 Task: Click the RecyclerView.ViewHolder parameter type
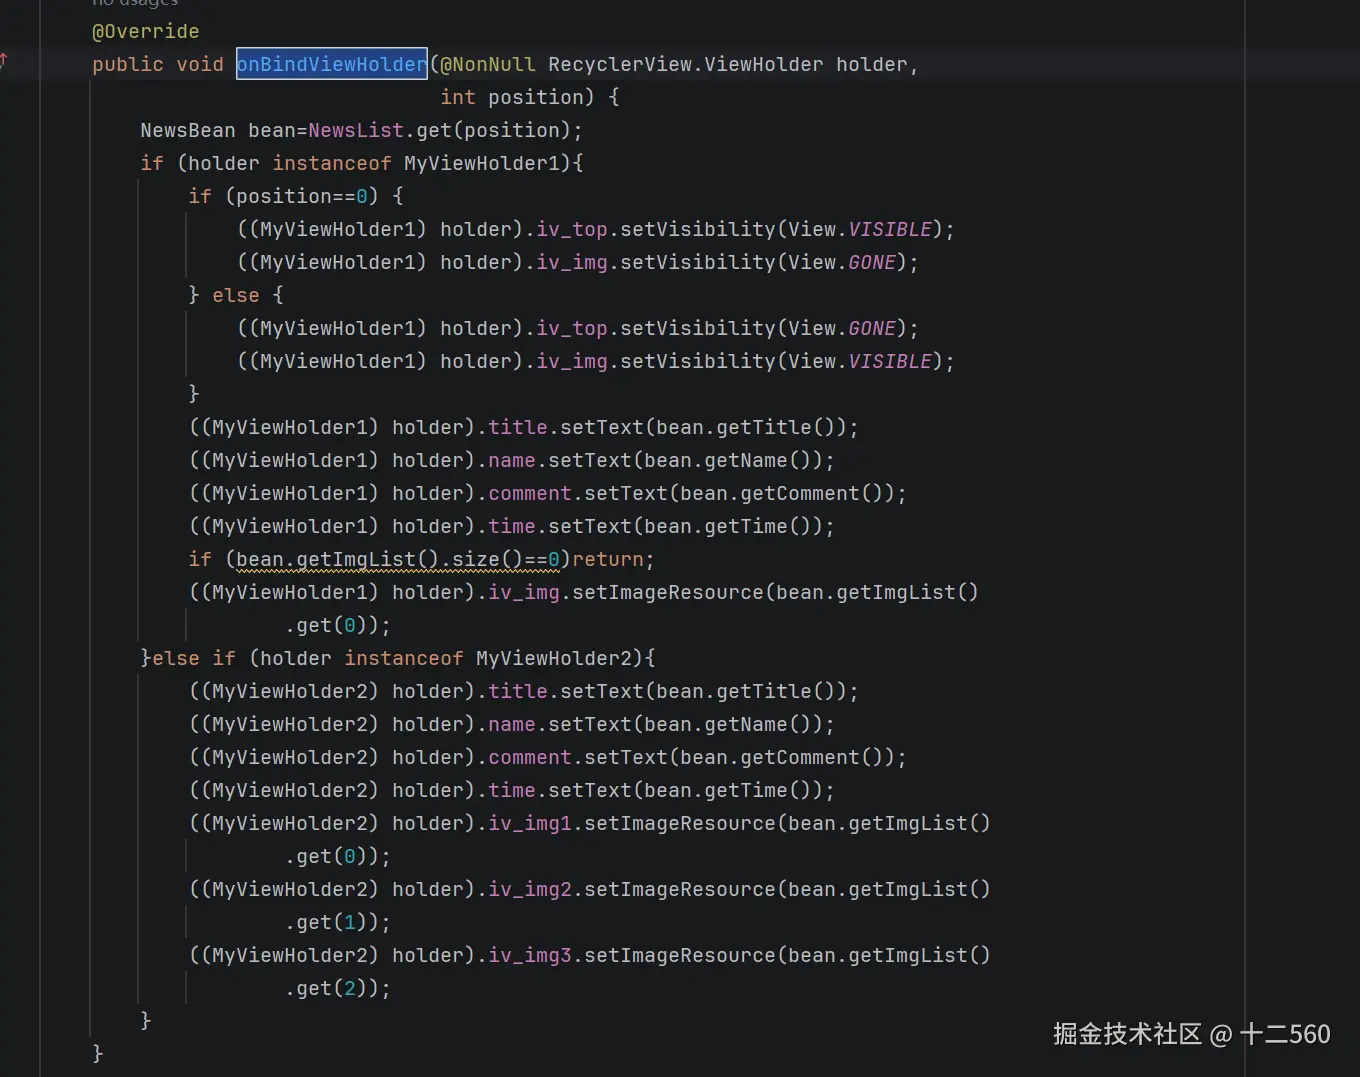point(686,64)
